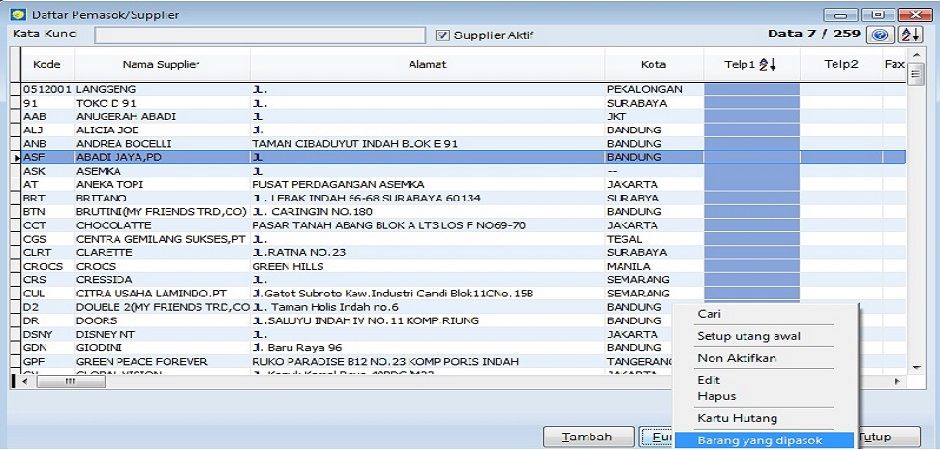This screenshot has height=450, width=940.
Task: Click the blue help icon near data counter
Action: click(x=880, y=35)
